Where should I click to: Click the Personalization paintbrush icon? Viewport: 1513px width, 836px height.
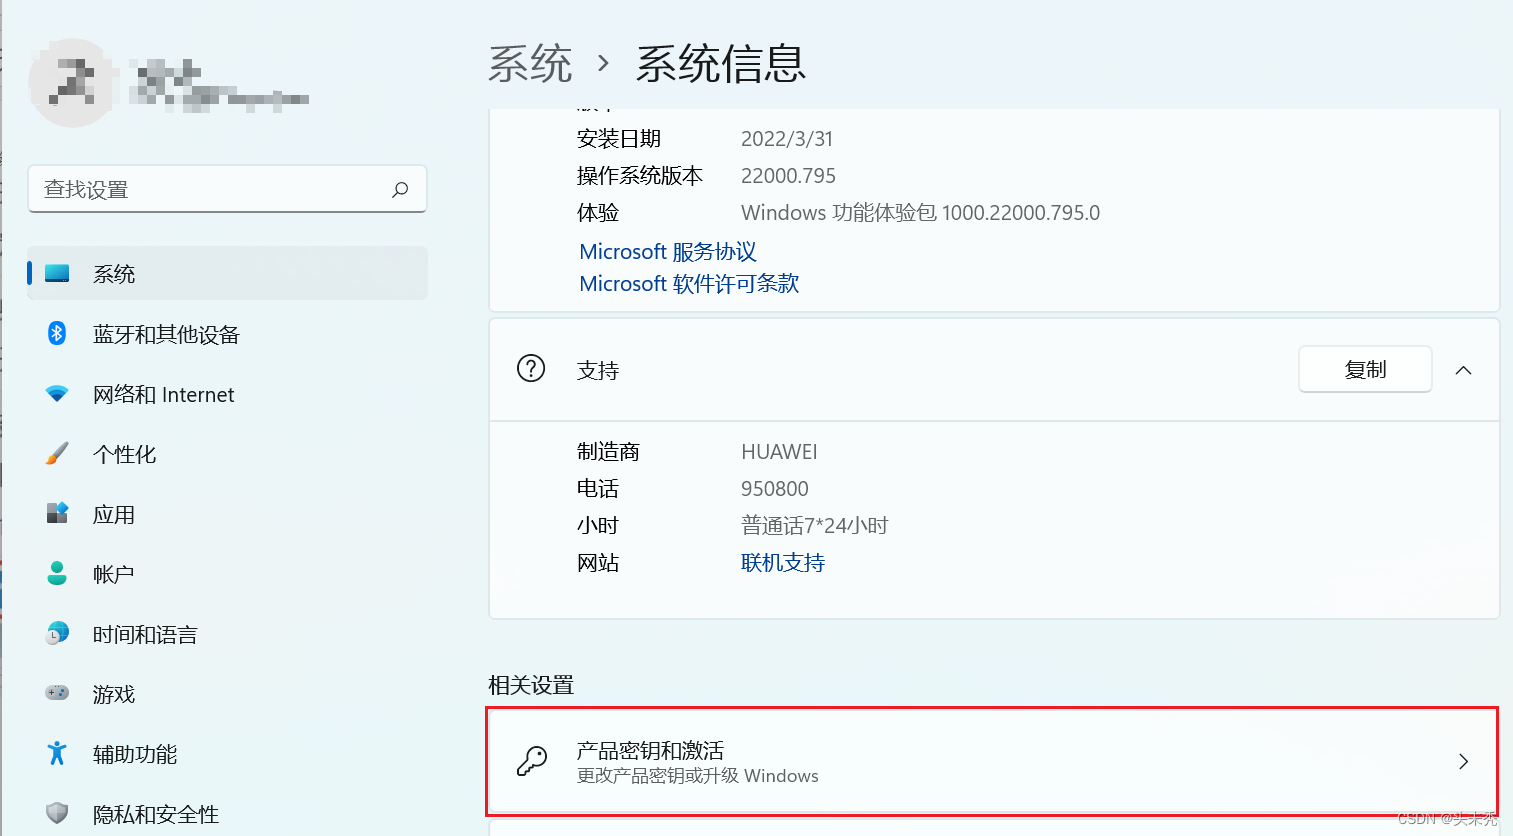[57, 454]
